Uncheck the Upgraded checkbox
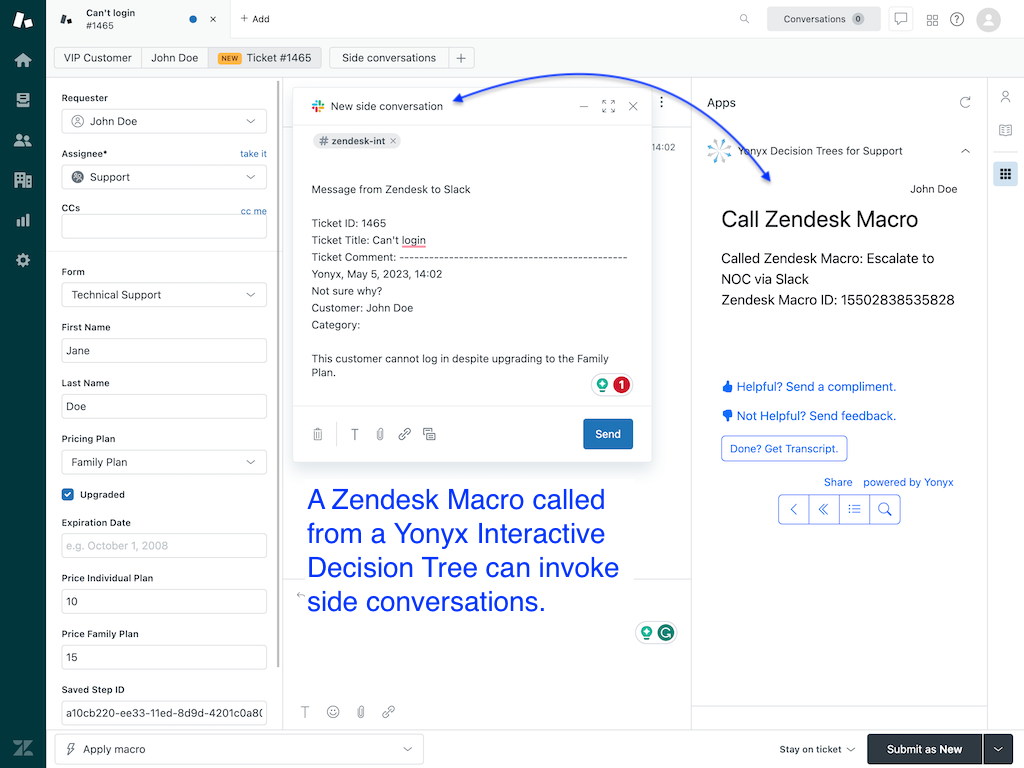The image size is (1024, 768). tap(66, 494)
